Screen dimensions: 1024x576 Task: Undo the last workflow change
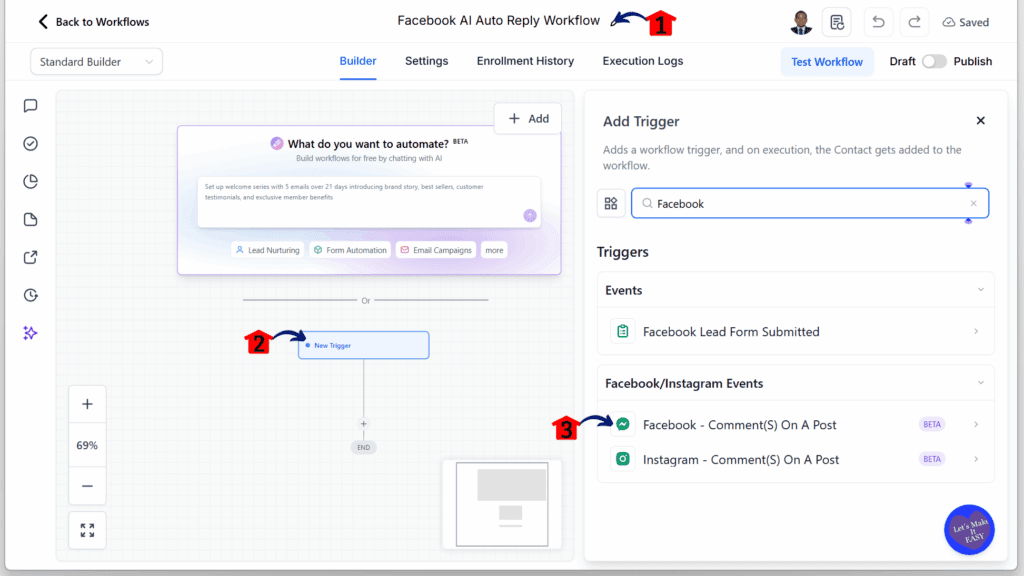click(878, 22)
